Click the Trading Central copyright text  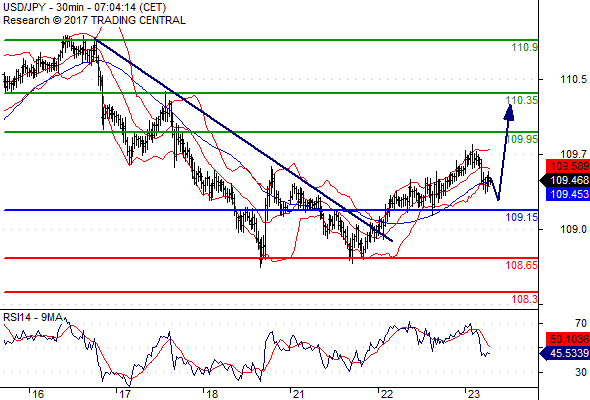(x=94, y=20)
